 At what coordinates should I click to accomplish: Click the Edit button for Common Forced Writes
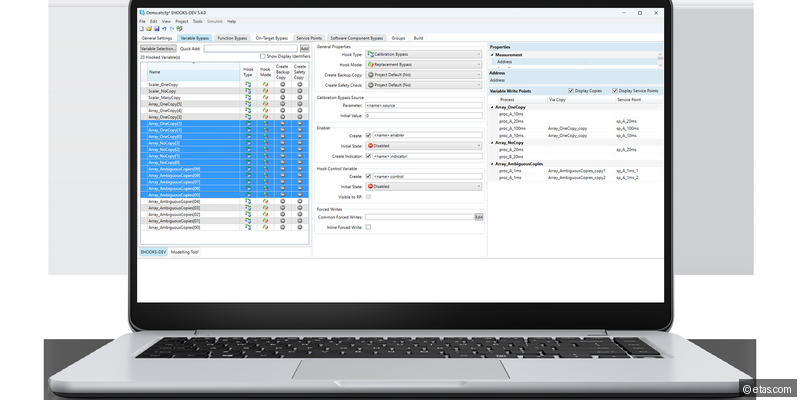tap(478, 216)
